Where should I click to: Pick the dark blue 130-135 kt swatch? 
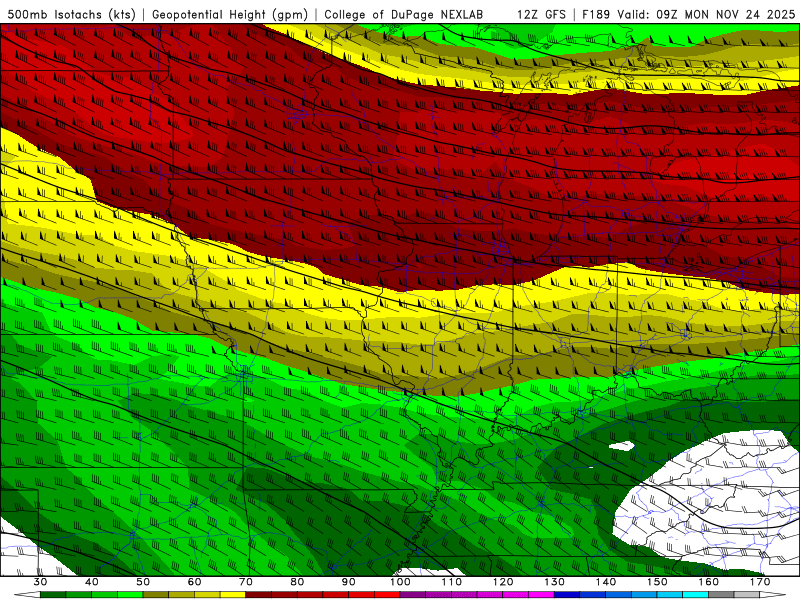(567, 595)
